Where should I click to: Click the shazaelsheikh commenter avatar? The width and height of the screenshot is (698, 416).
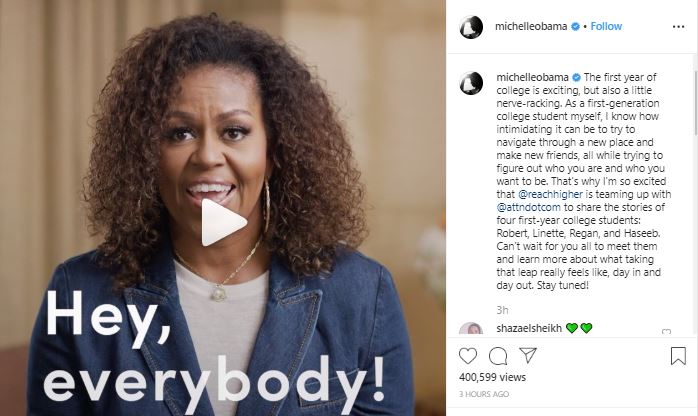[x=471, y=329]
